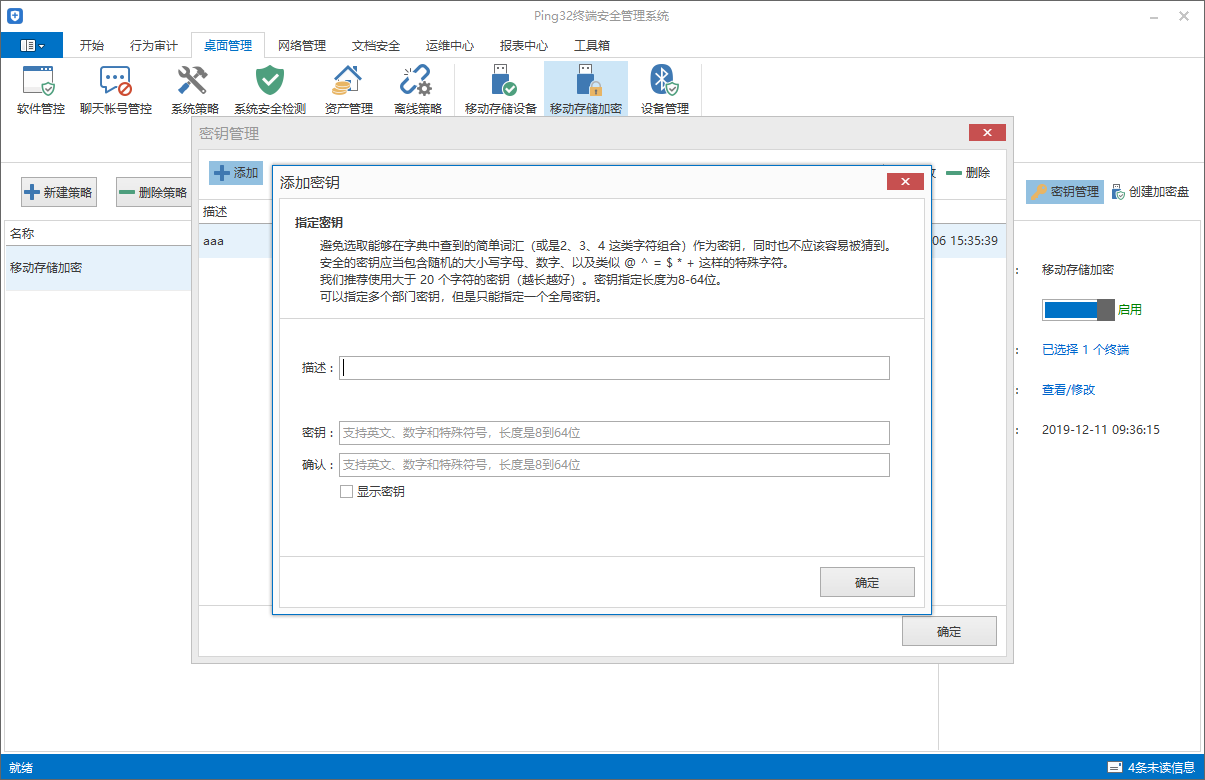This screenshot has height=780, width=1205.
Task: Select the 移动存储加密 policy row
Action: (x=98, y=268)
